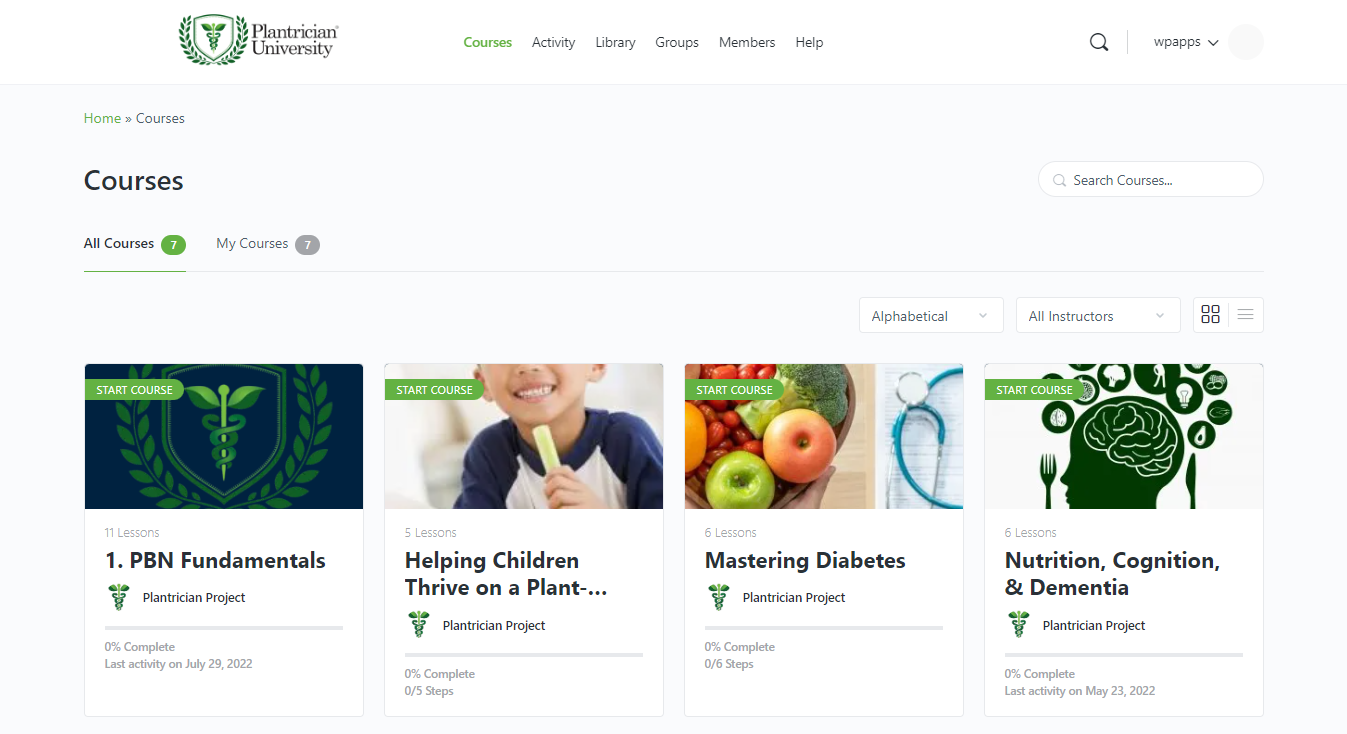Click Plantrician Project caduceus icon under PBN Fundamentals
Image resolution: width=1347 pixels, height=734 pixels.
pos(119,597)
